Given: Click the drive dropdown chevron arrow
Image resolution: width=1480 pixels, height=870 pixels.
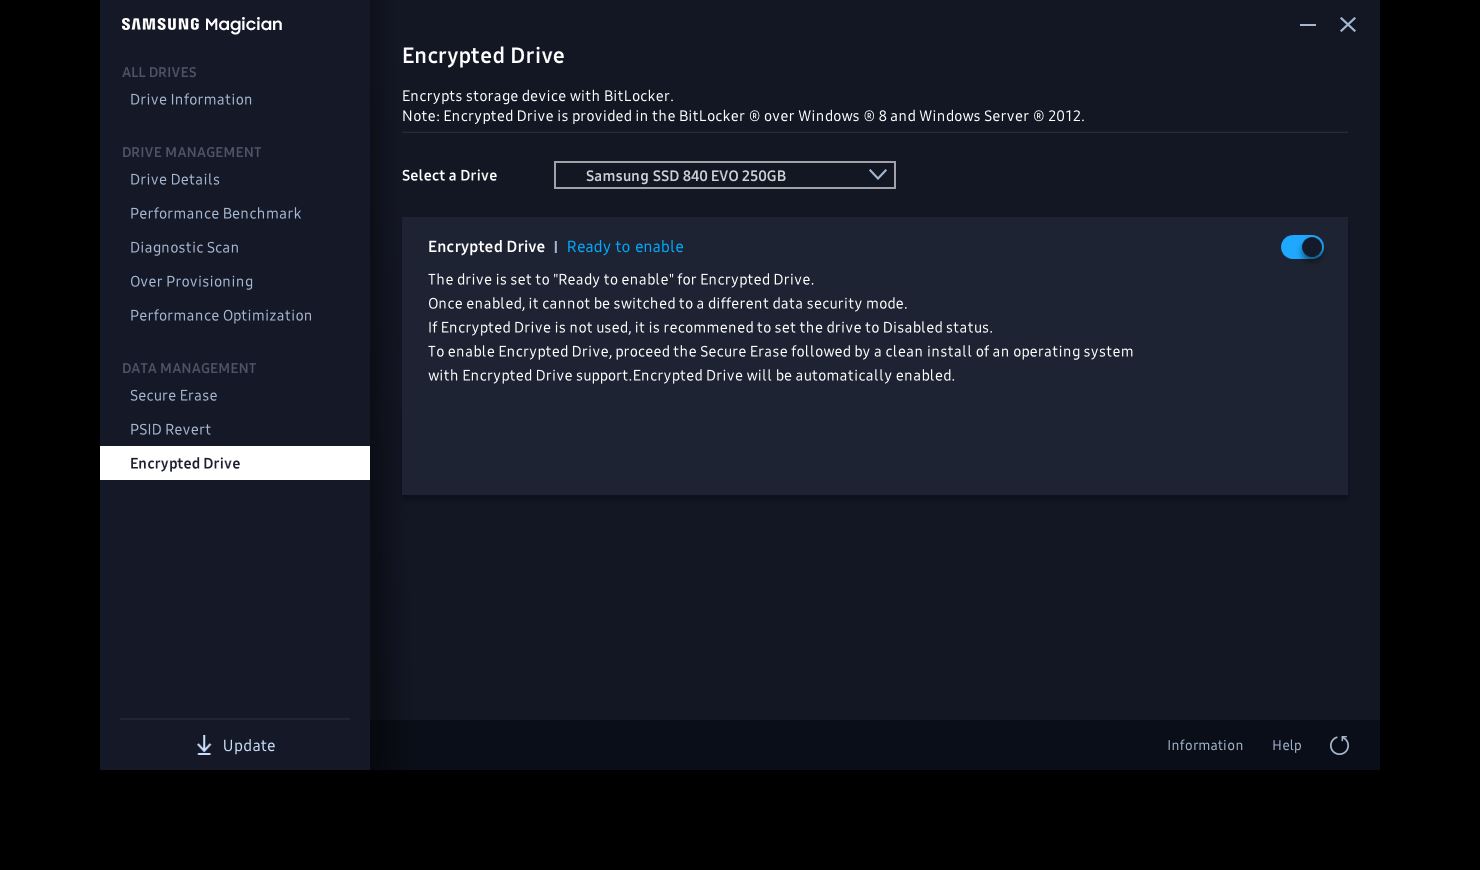Looking at the screenshot, I should point(878,175).
